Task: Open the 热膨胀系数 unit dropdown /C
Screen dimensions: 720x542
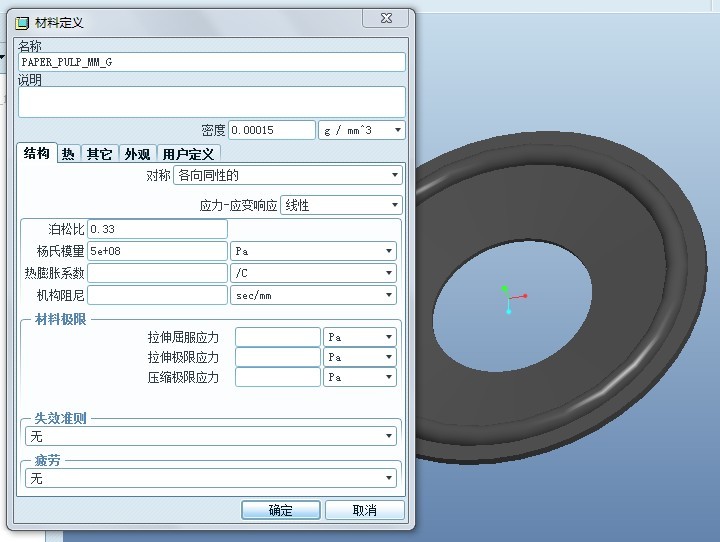Action: (x=313, y=273)
